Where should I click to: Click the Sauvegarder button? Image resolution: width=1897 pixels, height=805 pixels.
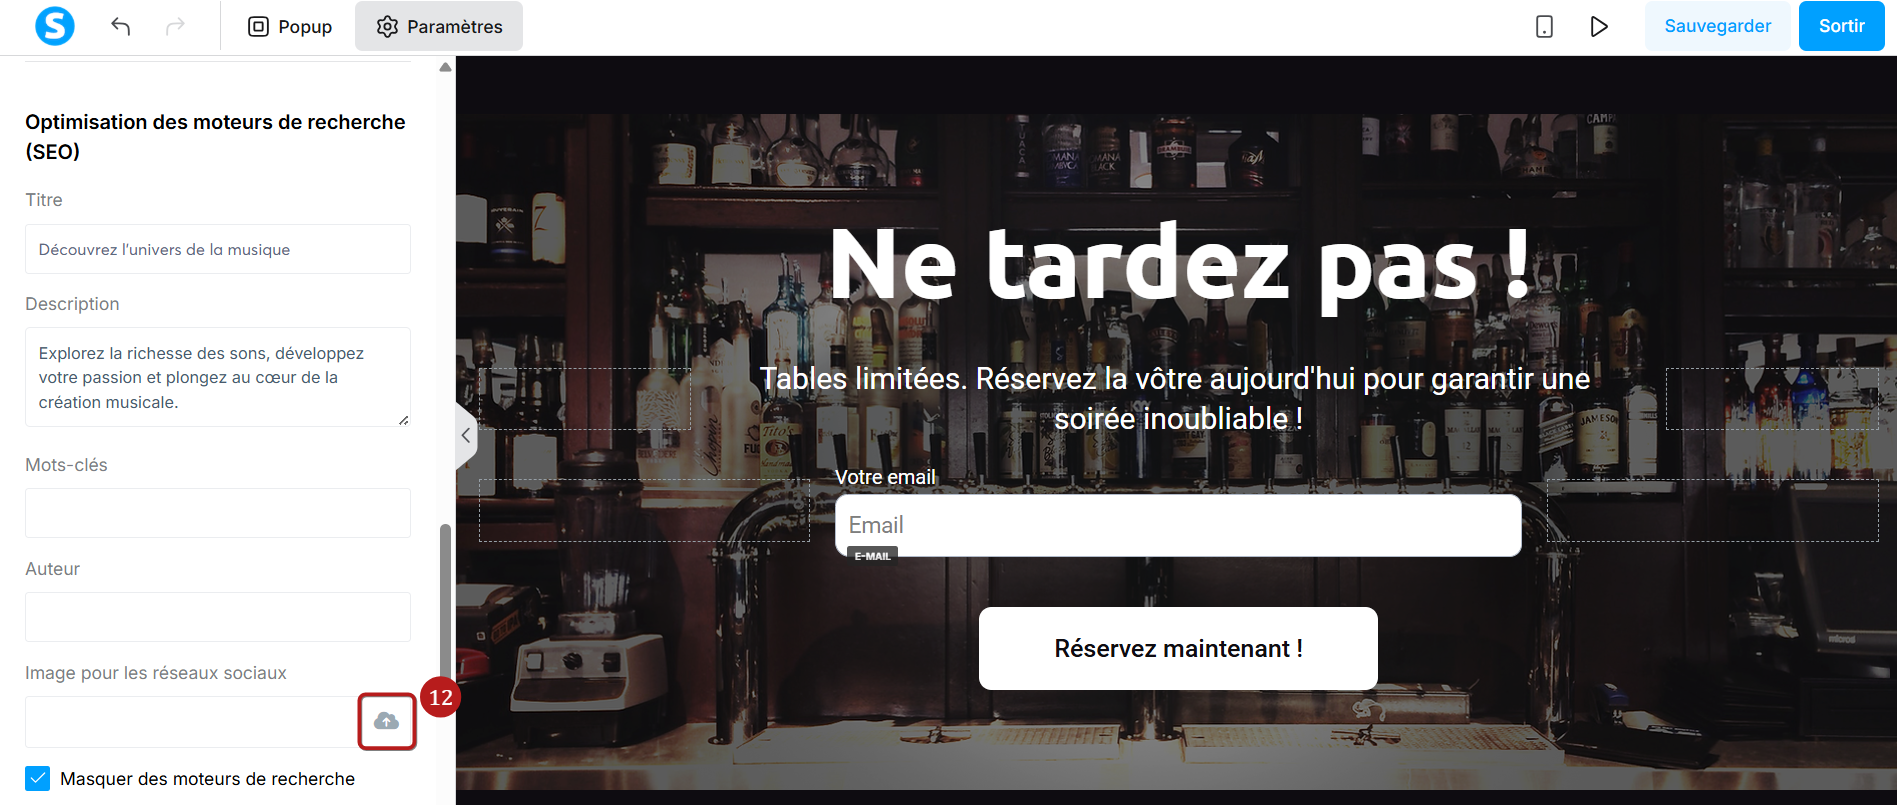click(1717, 26)
